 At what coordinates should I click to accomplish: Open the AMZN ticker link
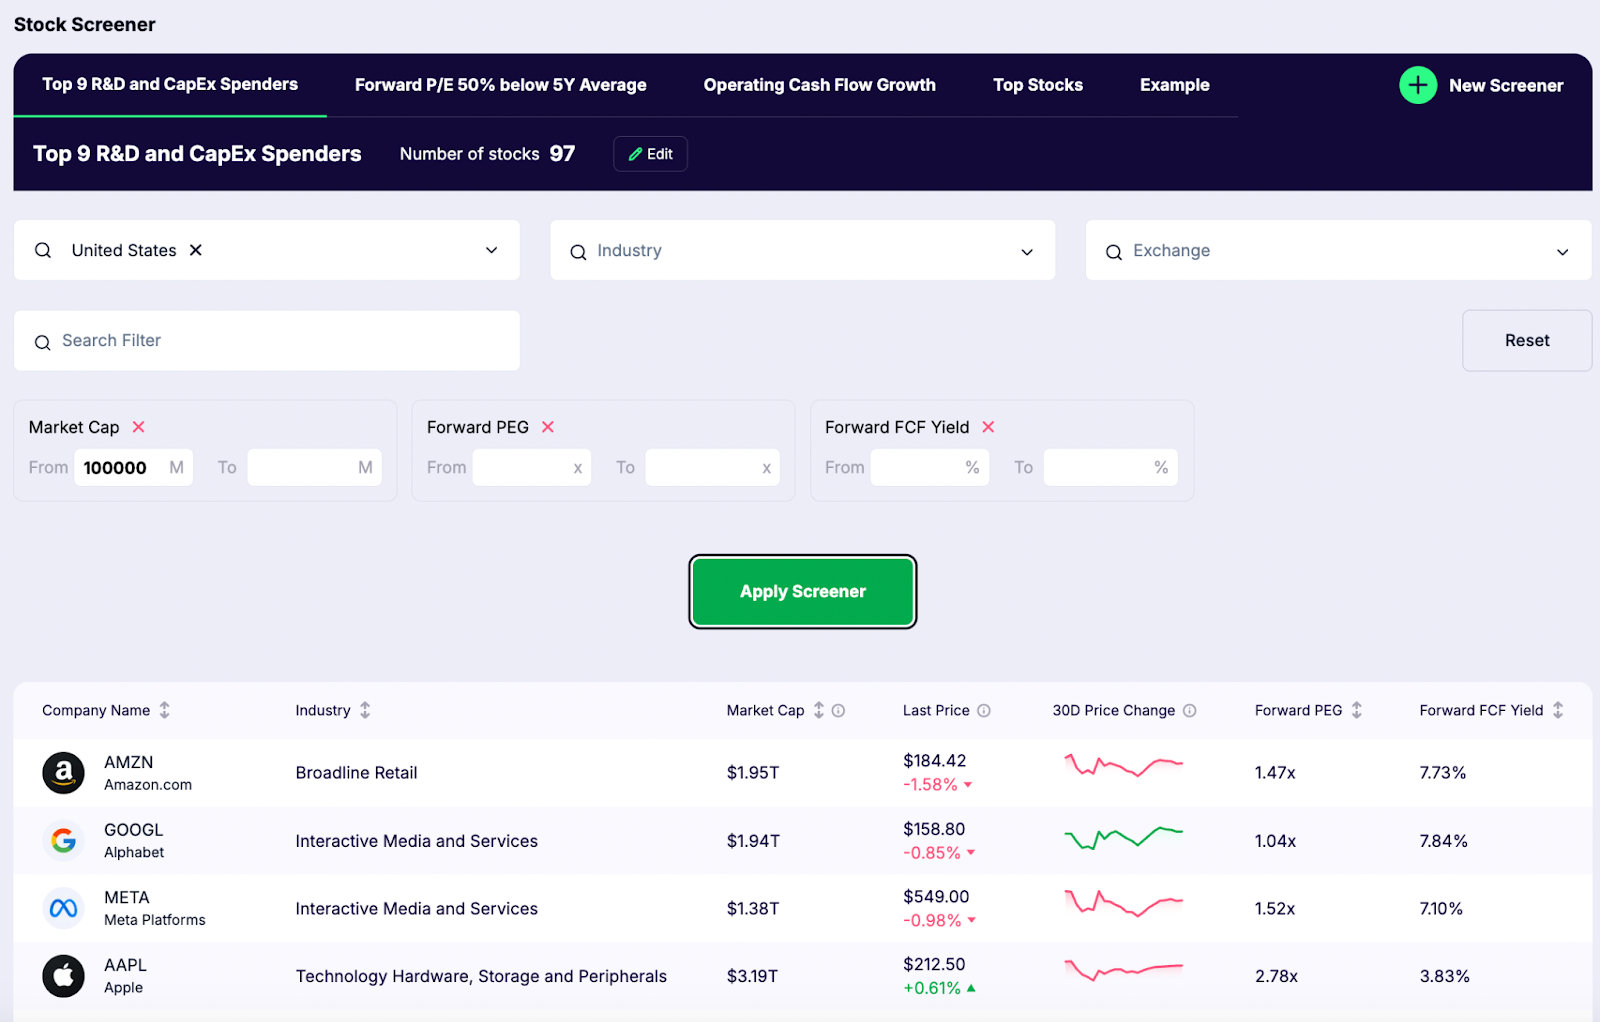click(x=129, y=762)
